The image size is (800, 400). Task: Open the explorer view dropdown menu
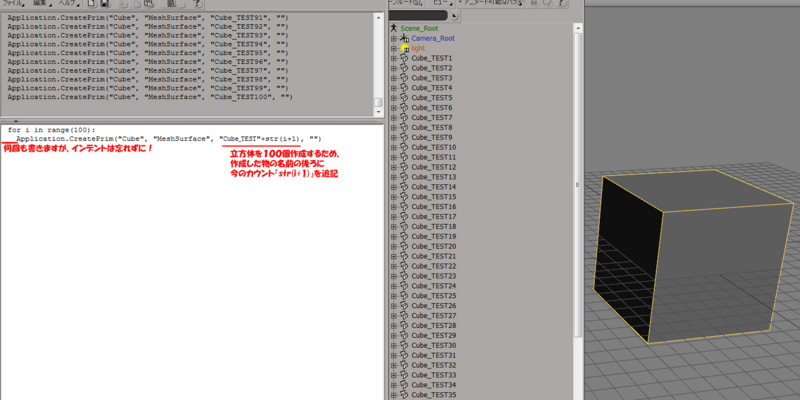[x=440, y=3]
